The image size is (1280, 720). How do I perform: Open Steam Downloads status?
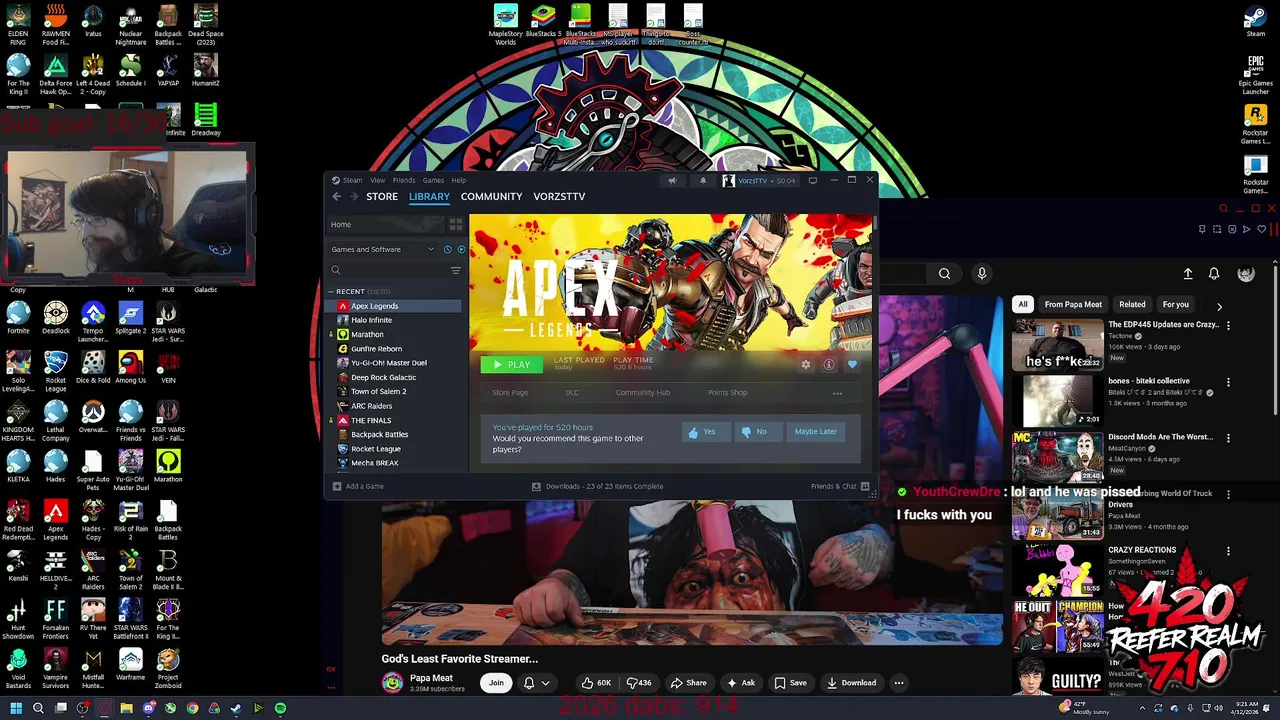(x=597, y=486)
